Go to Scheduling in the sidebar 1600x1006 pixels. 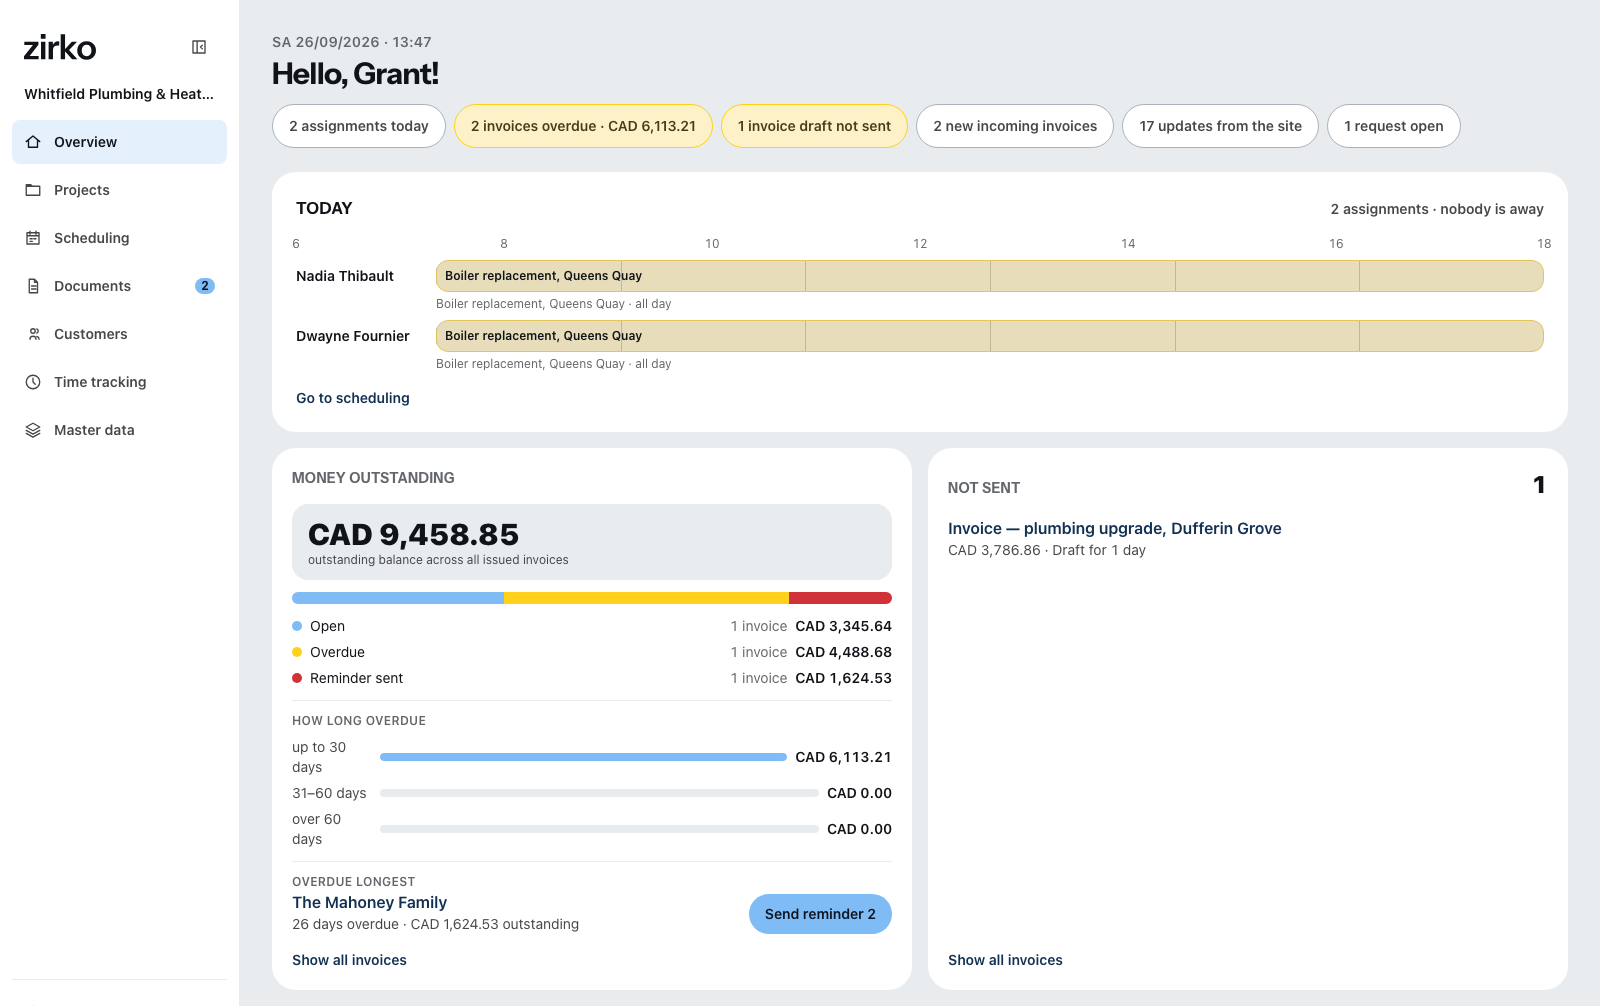click(119, 238)
